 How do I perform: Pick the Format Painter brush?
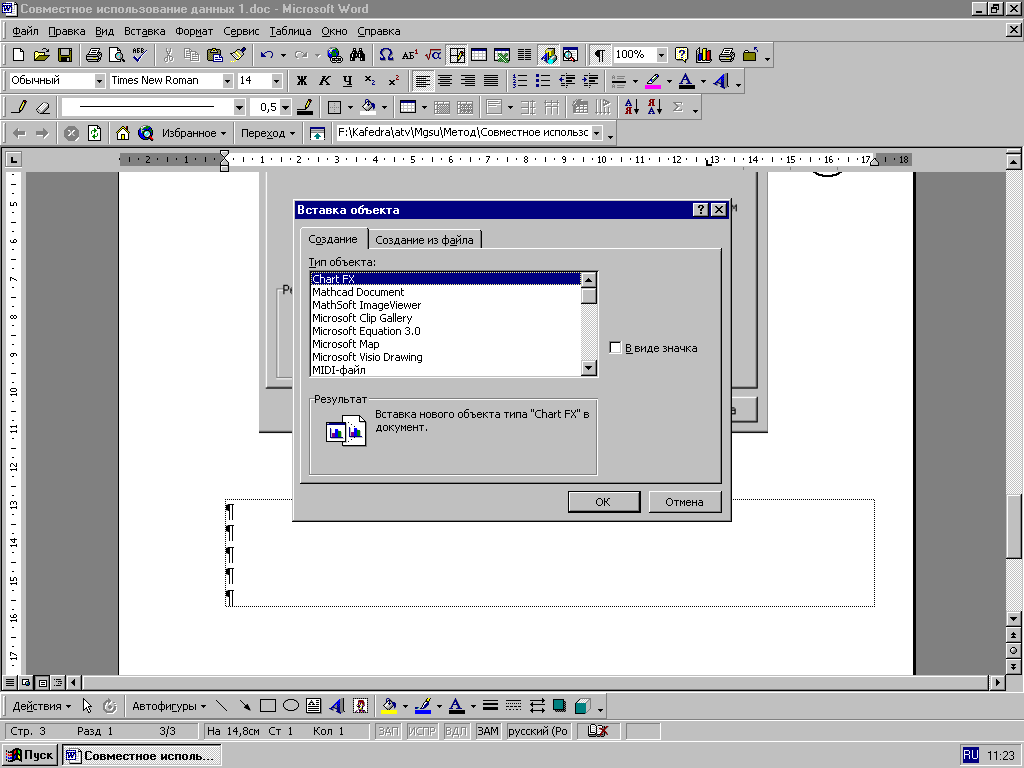(238, 55)
